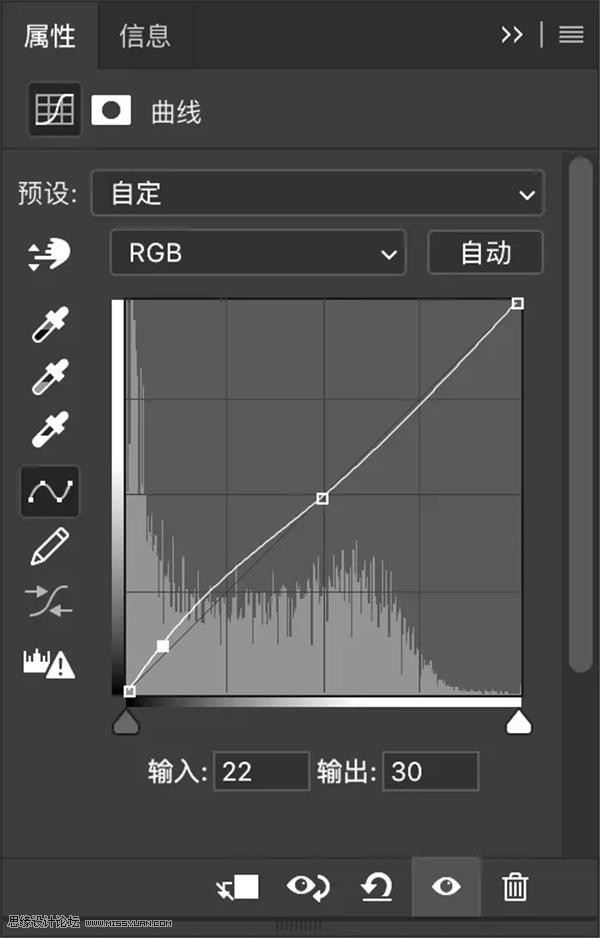The image size is (600, 938).
Task: Click the 输入 input field showing 22
Action: (x=262, y=771)
